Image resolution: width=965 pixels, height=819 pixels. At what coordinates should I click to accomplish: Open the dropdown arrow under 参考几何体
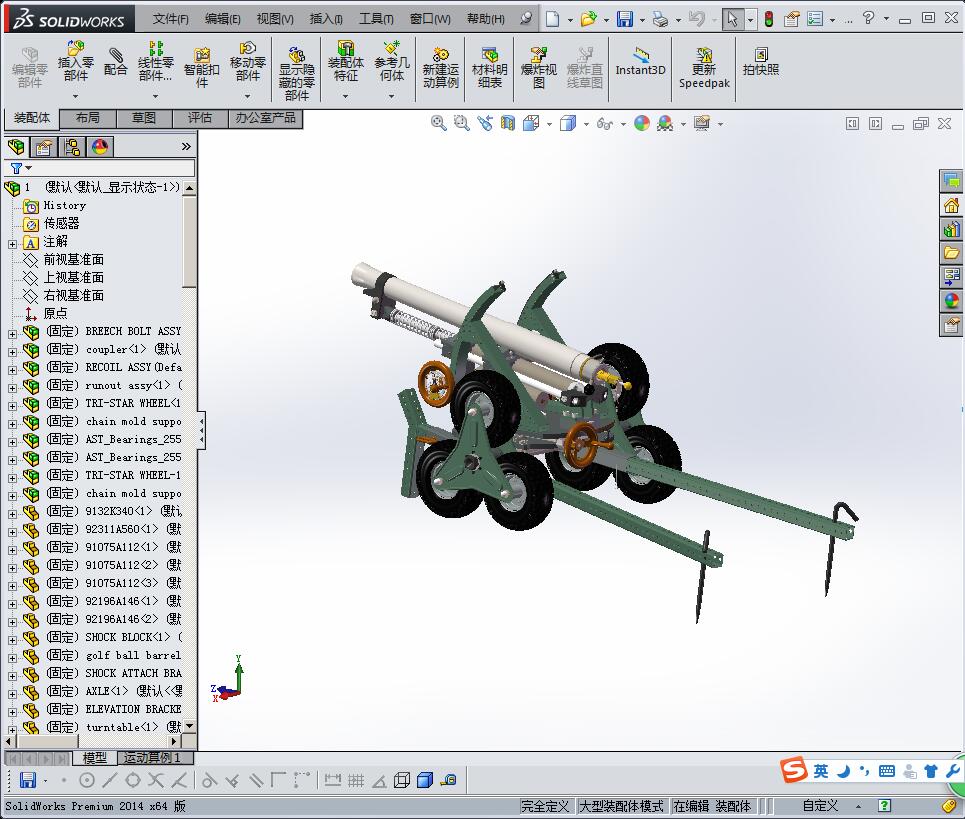coord(391,96)
